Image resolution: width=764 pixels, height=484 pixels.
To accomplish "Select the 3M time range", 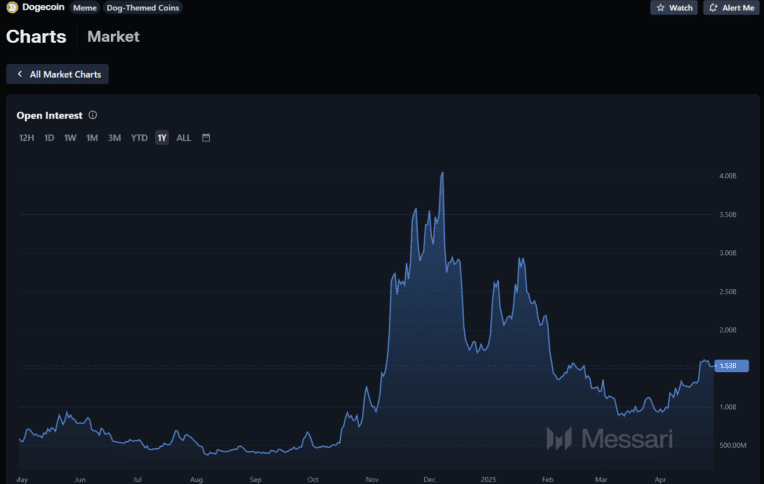I will pyautogui.click(x=115, y=138).
